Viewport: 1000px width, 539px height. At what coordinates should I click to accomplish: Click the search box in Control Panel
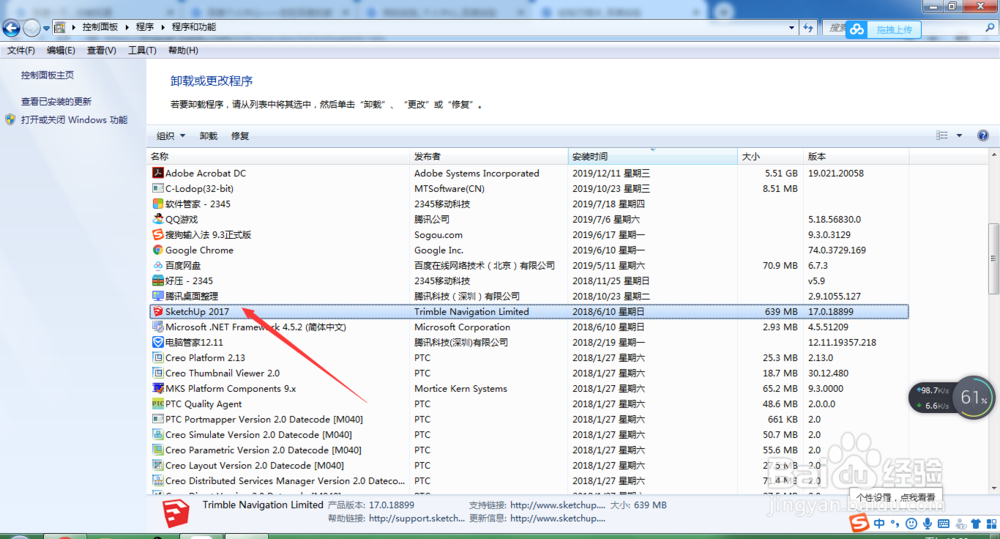910,28
